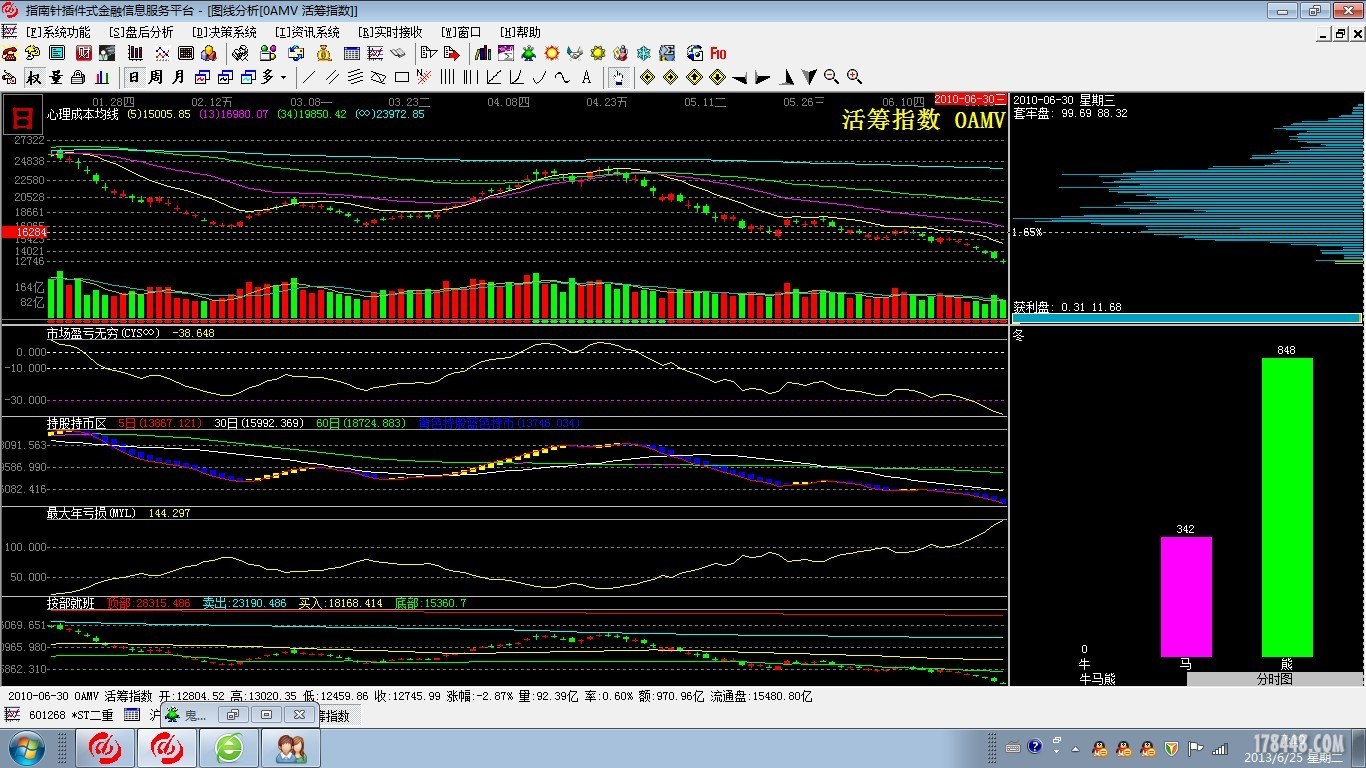Click the magenta 马 bar labeled 342
1366x768 pixels.
(1186, 597)
